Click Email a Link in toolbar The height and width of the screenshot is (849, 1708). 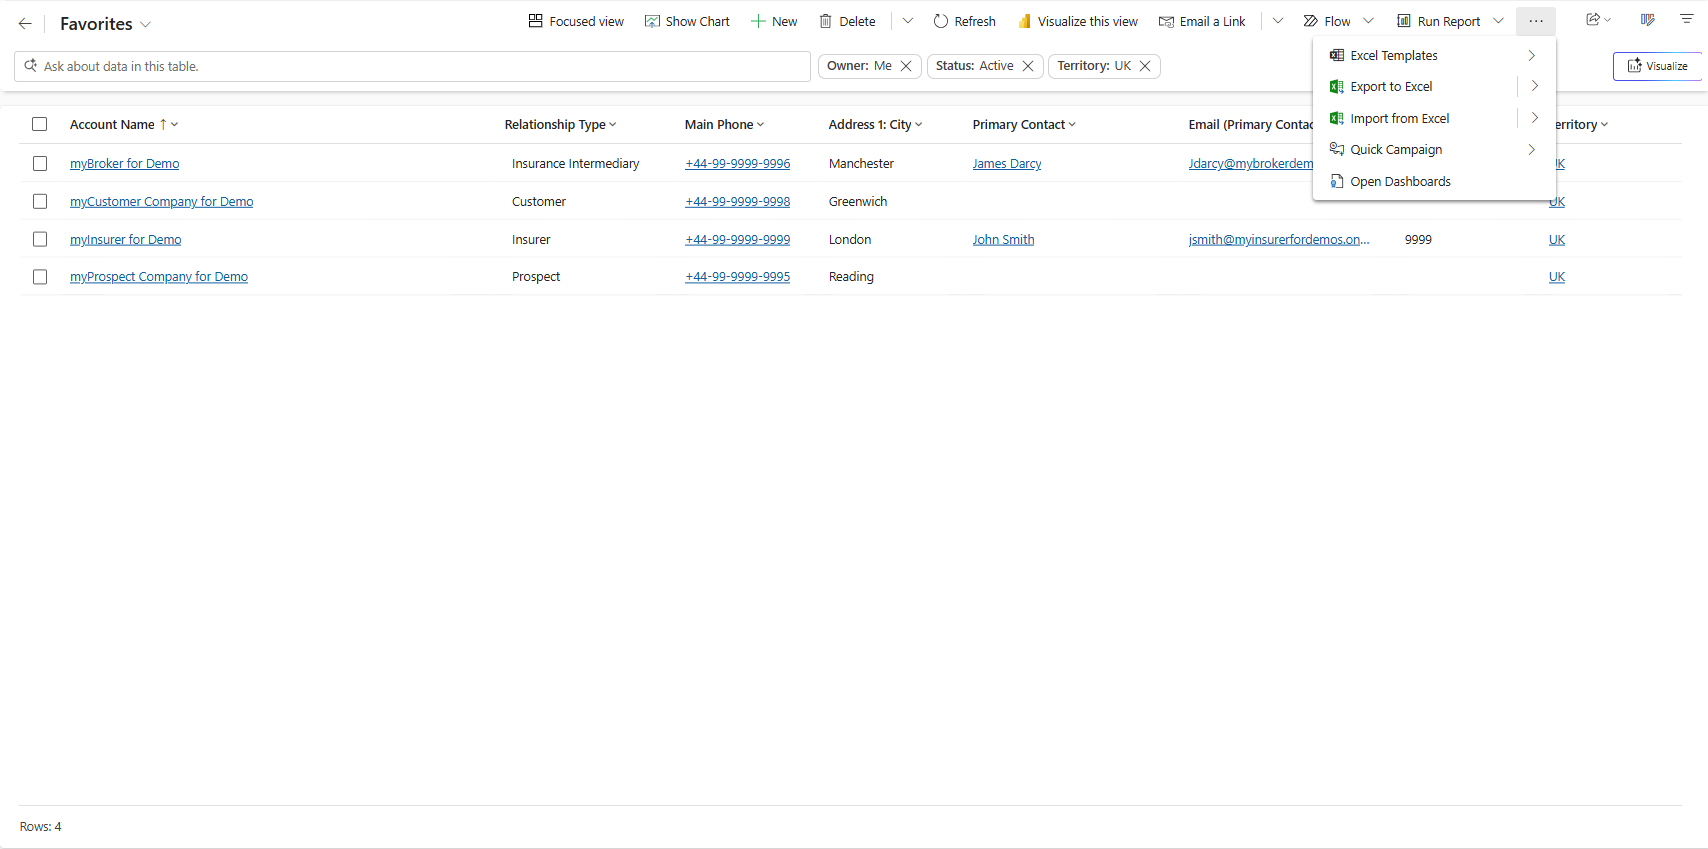click(x=1202, y=21)
